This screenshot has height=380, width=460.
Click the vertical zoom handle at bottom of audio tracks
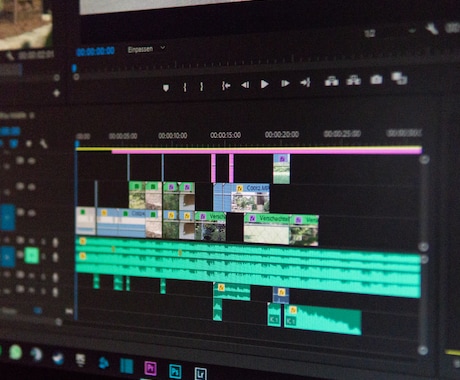pos(423,350)
